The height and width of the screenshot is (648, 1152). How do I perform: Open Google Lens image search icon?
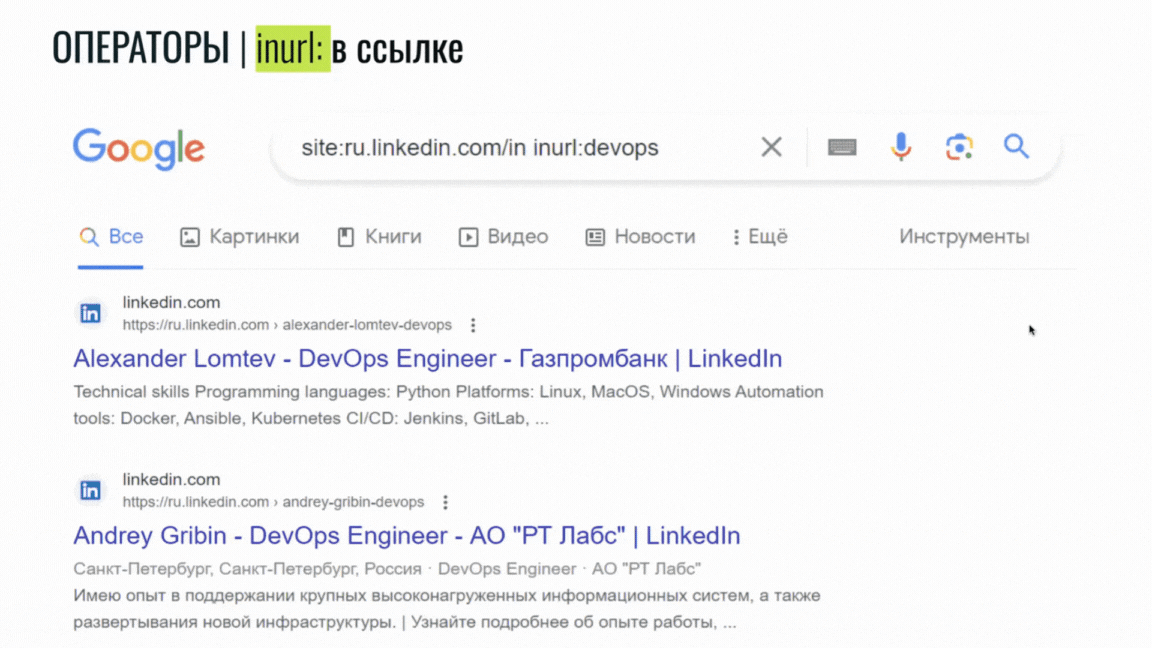(959, 147)
